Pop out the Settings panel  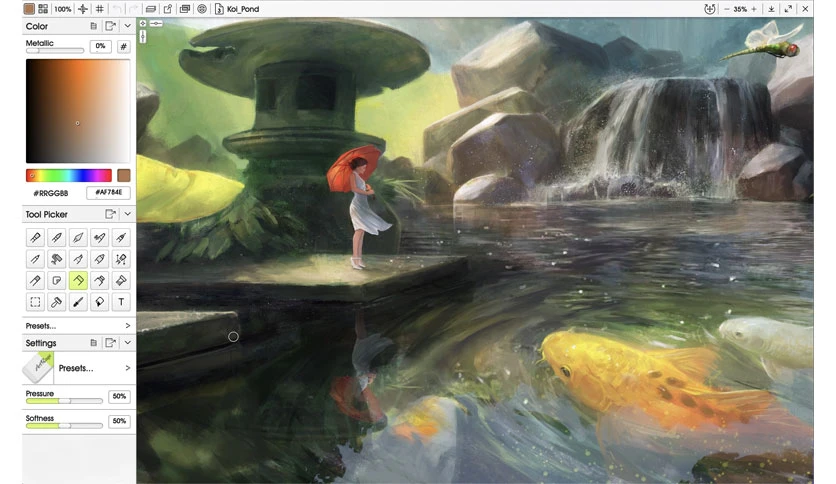click(110, 342)
